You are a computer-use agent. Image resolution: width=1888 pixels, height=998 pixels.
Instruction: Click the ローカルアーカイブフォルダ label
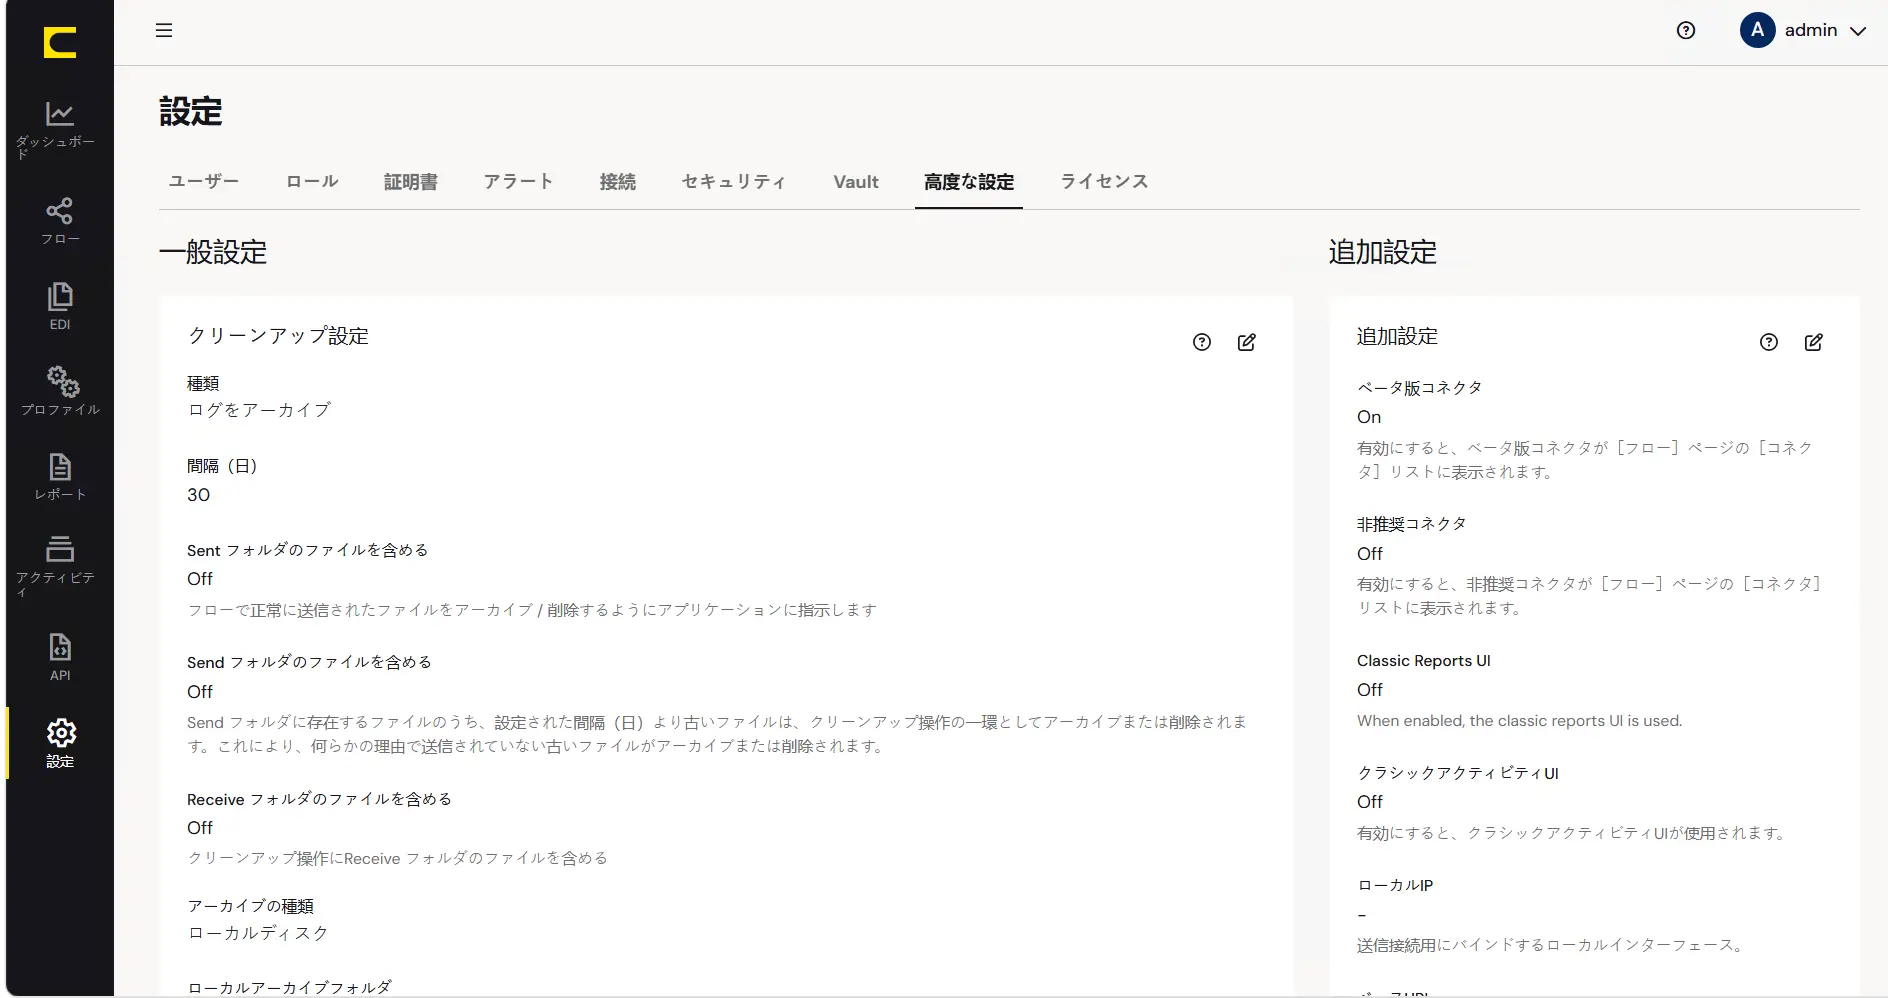click(x=290, y=987)
